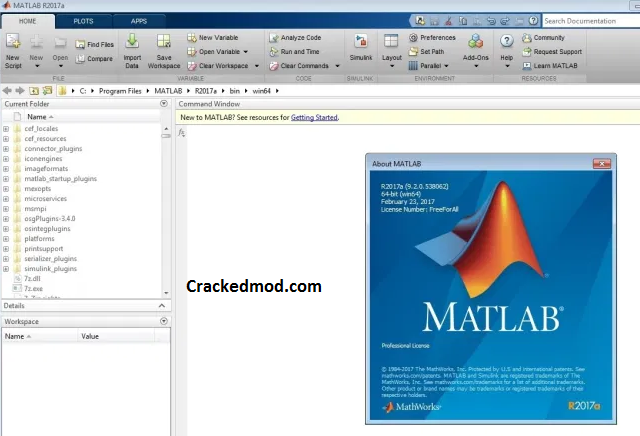The height and width of the screenshot is (436, 640).
Task: Select the imageformats folder
Action: point(46,169)
